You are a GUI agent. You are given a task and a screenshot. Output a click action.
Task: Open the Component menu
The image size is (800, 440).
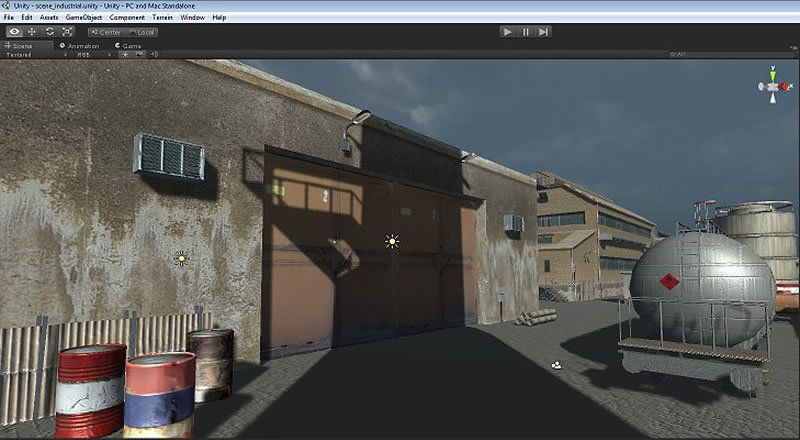point(127,17)
